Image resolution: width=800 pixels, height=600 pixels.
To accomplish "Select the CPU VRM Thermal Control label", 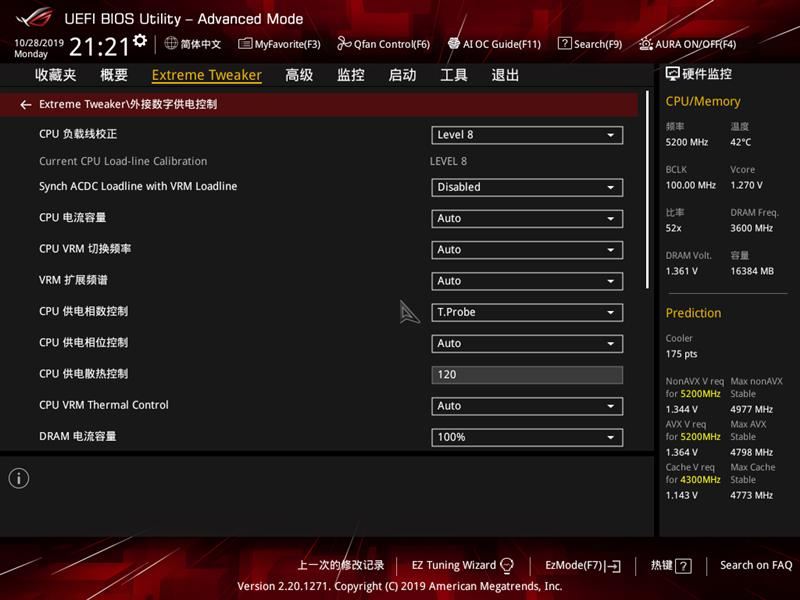I will [104, 405].
